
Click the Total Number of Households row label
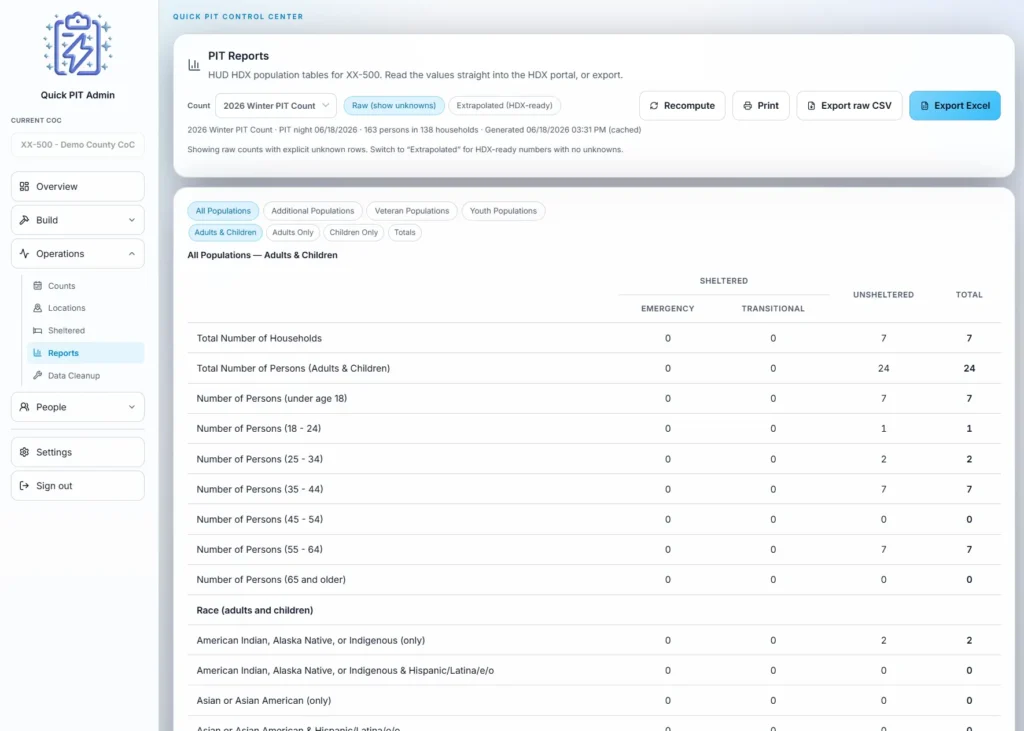[259, 338]
